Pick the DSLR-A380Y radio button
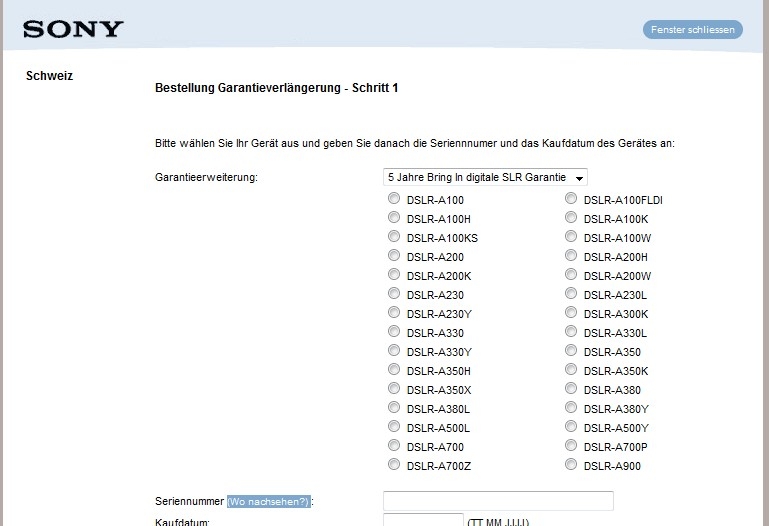This screenshot has width=769, height=526. (x=571, y=408)
